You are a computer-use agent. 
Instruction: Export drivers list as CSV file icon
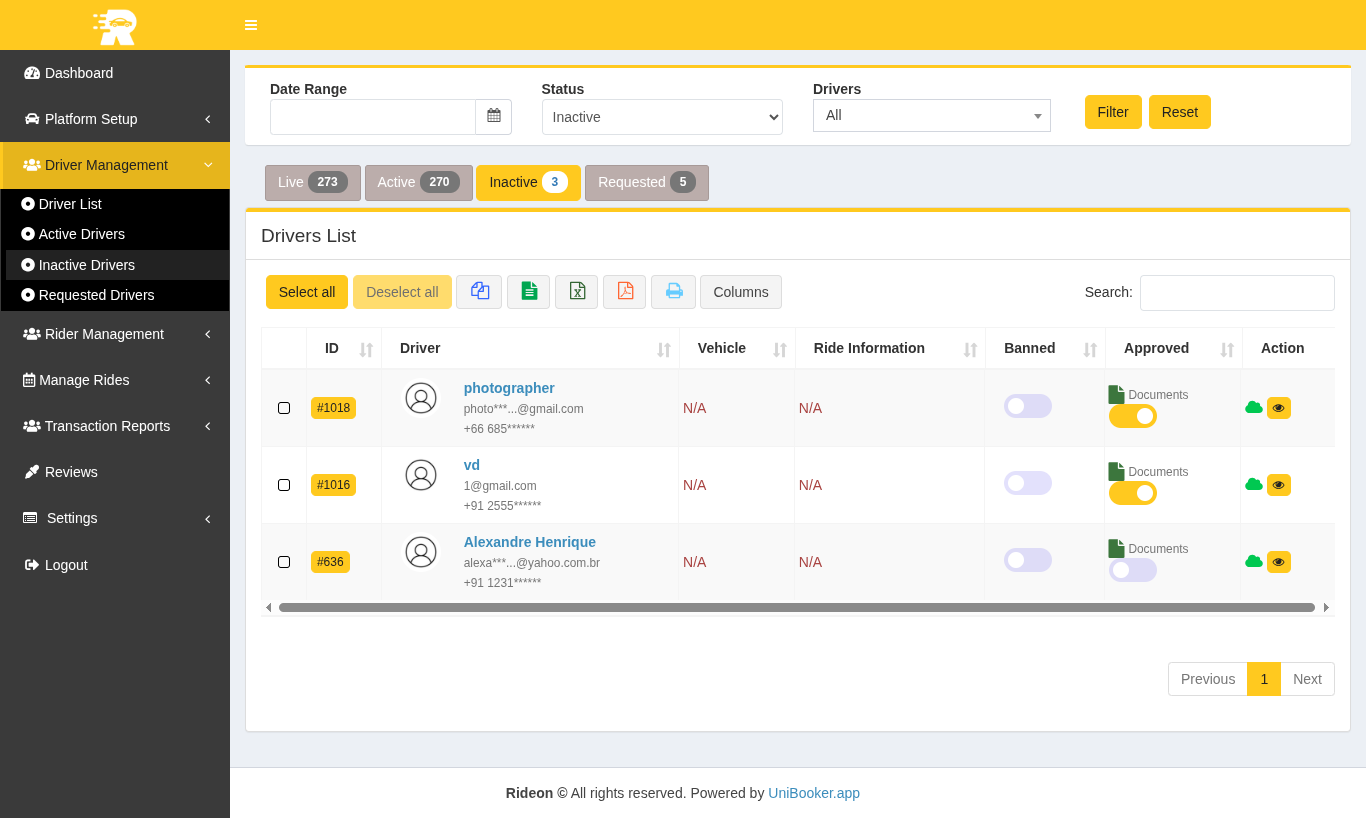pos(528,291)
